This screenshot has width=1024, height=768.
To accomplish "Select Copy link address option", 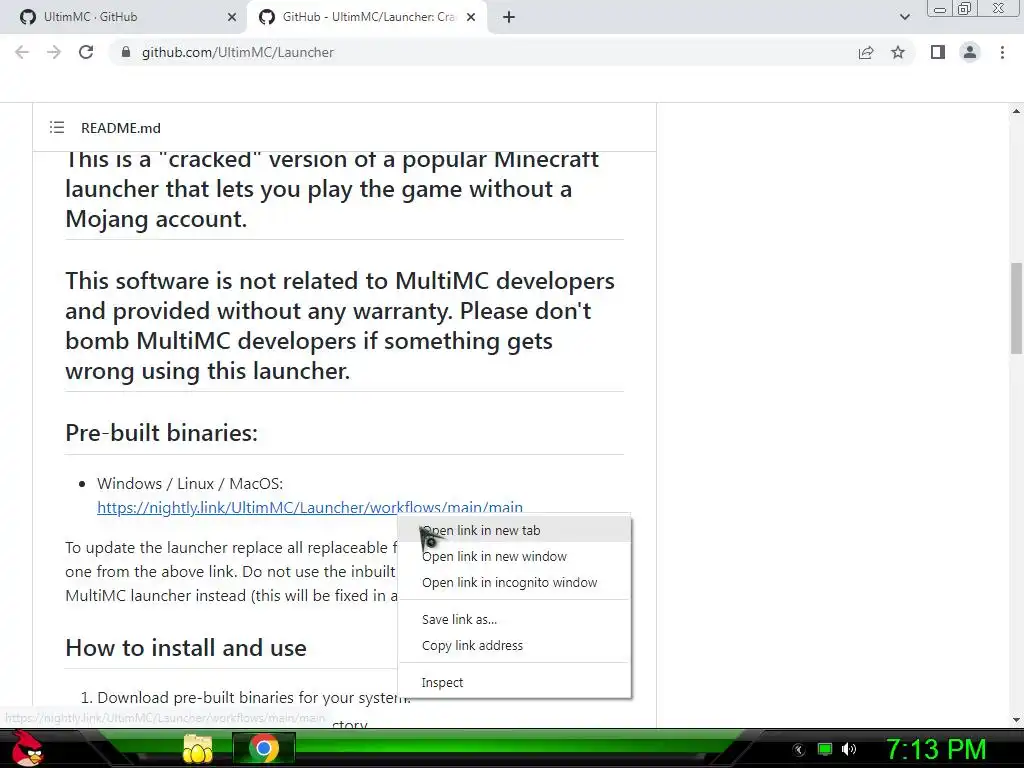I will [515, 645].
